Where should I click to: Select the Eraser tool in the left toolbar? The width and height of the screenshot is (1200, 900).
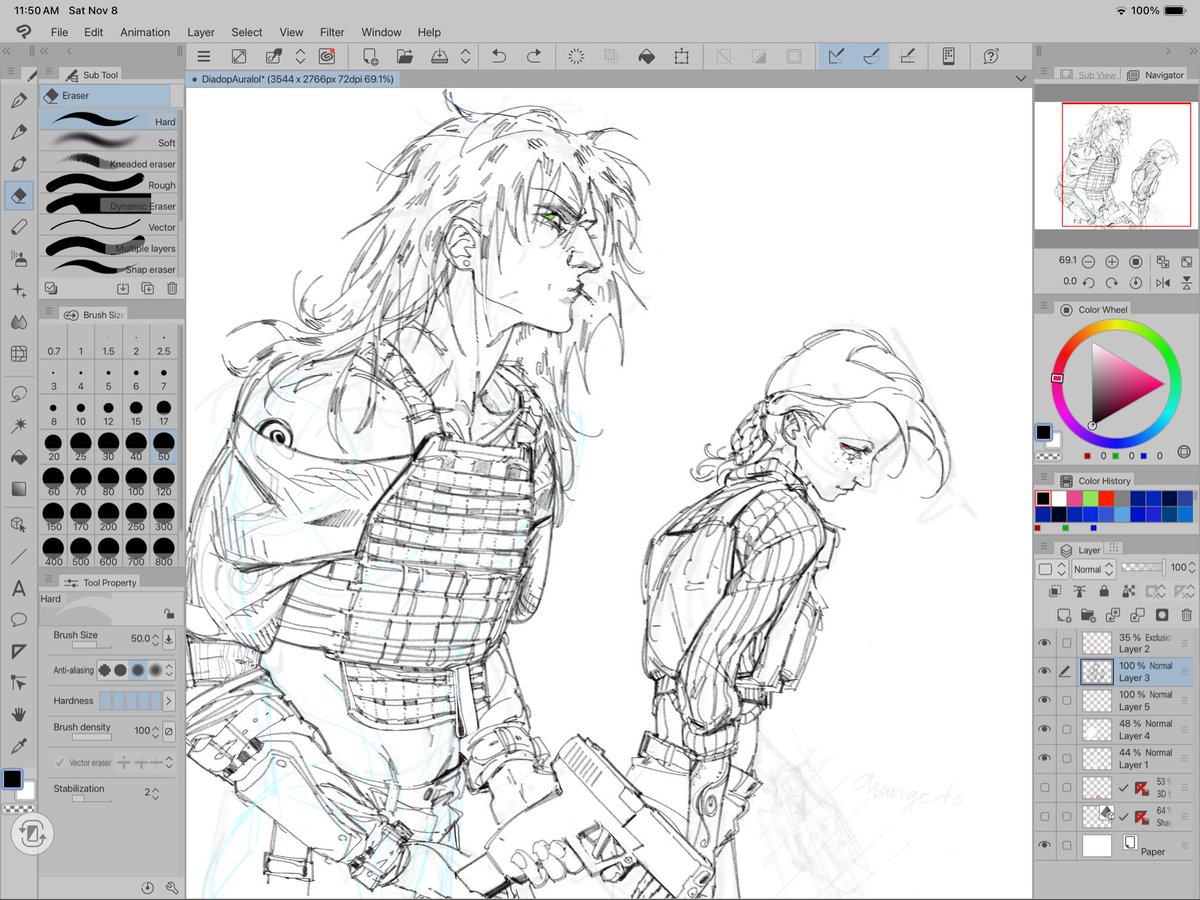[x=18, y=196]
